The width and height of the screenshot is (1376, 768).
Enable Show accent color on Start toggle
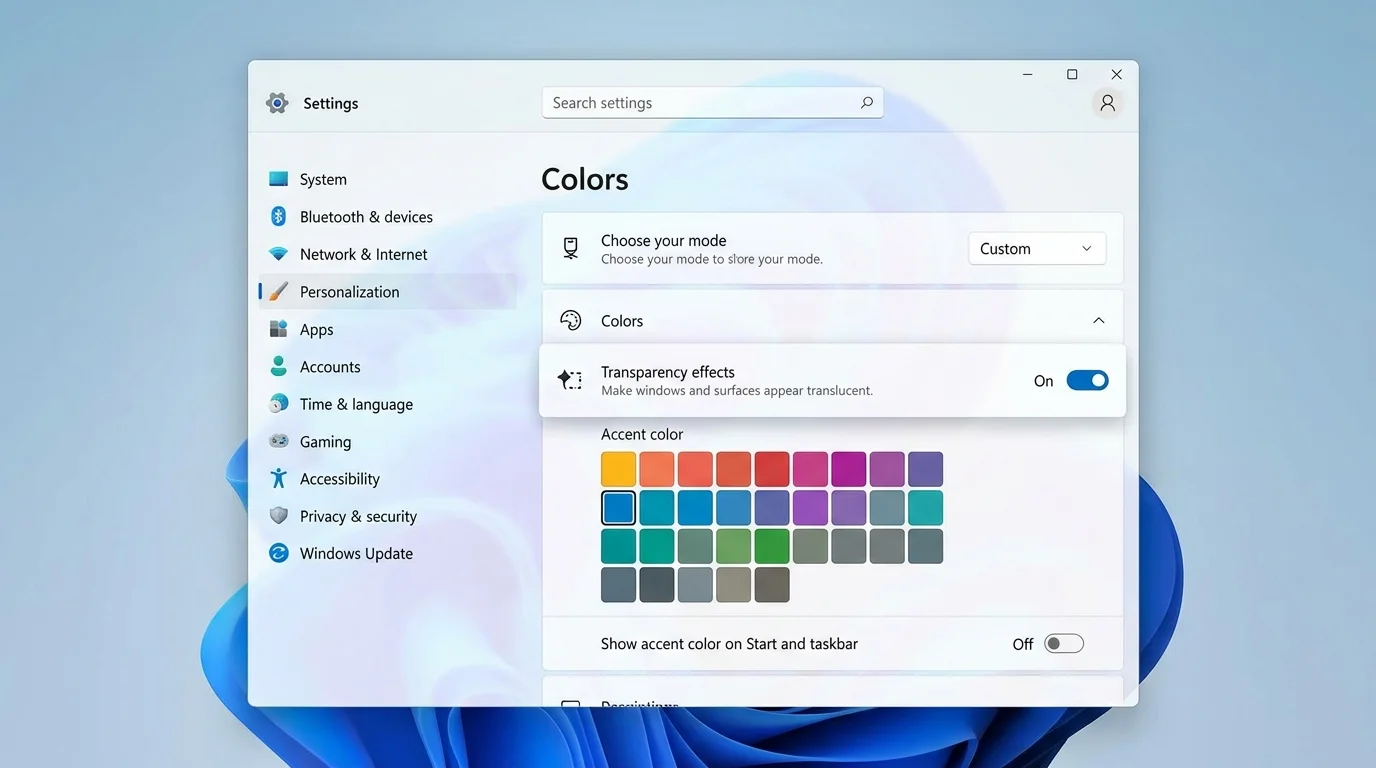(1064, 644)
